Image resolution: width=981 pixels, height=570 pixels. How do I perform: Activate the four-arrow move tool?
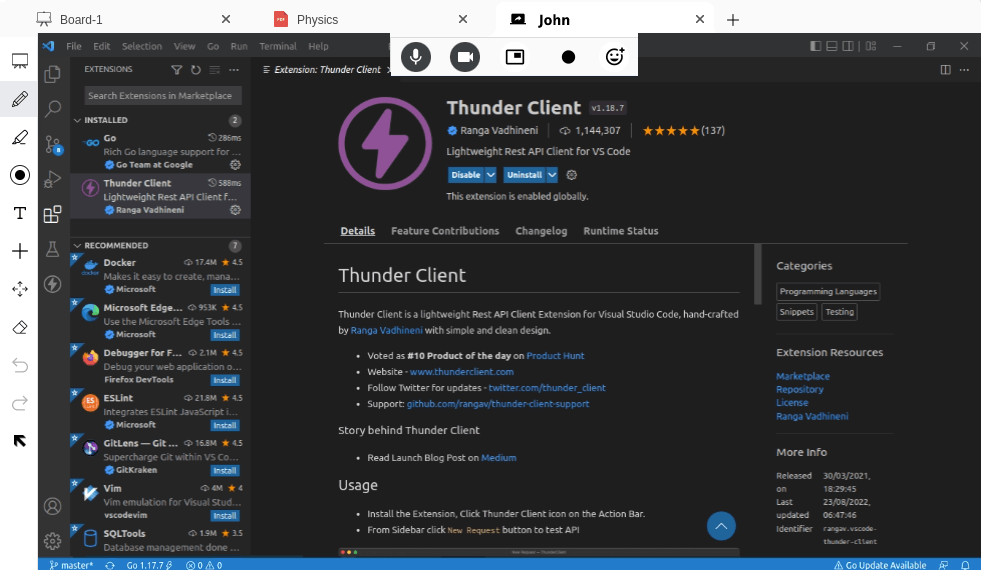tap(19, 289)
